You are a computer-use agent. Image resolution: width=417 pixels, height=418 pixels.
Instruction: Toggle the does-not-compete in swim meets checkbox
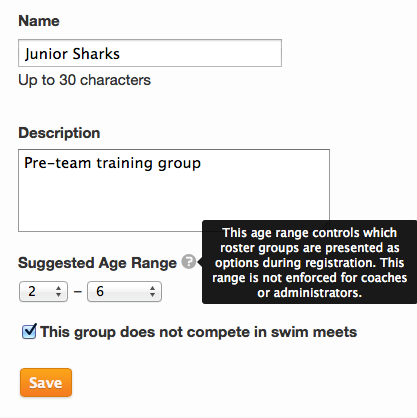pos(29,332)
